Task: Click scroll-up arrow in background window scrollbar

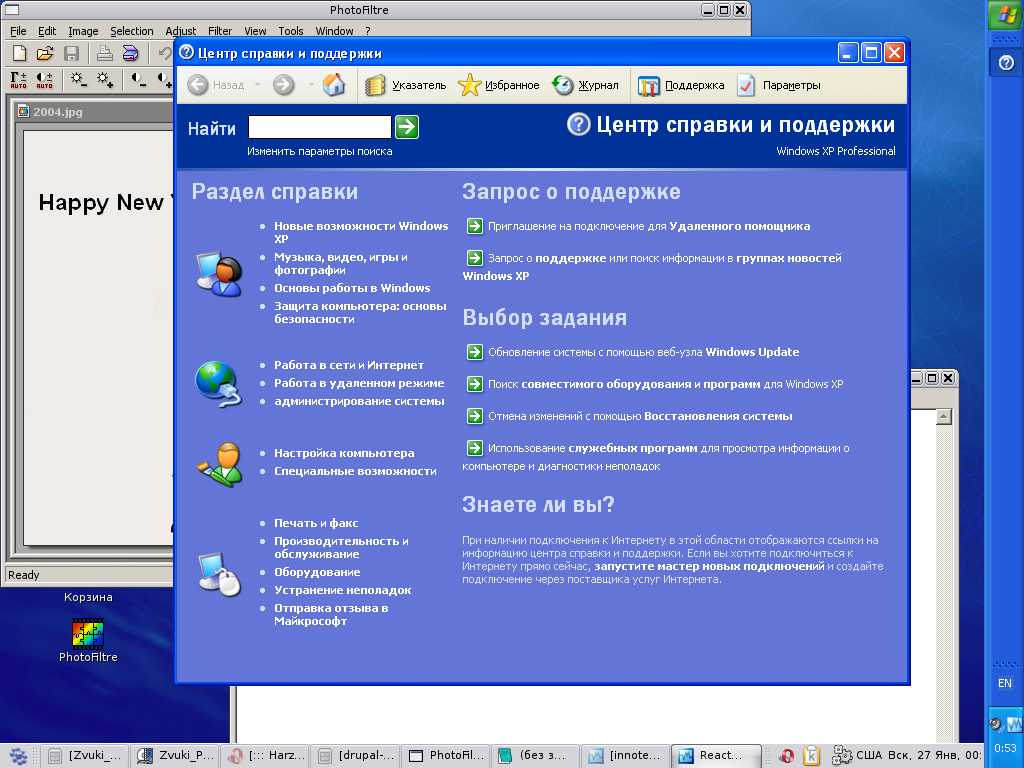Action: [944, 417]
